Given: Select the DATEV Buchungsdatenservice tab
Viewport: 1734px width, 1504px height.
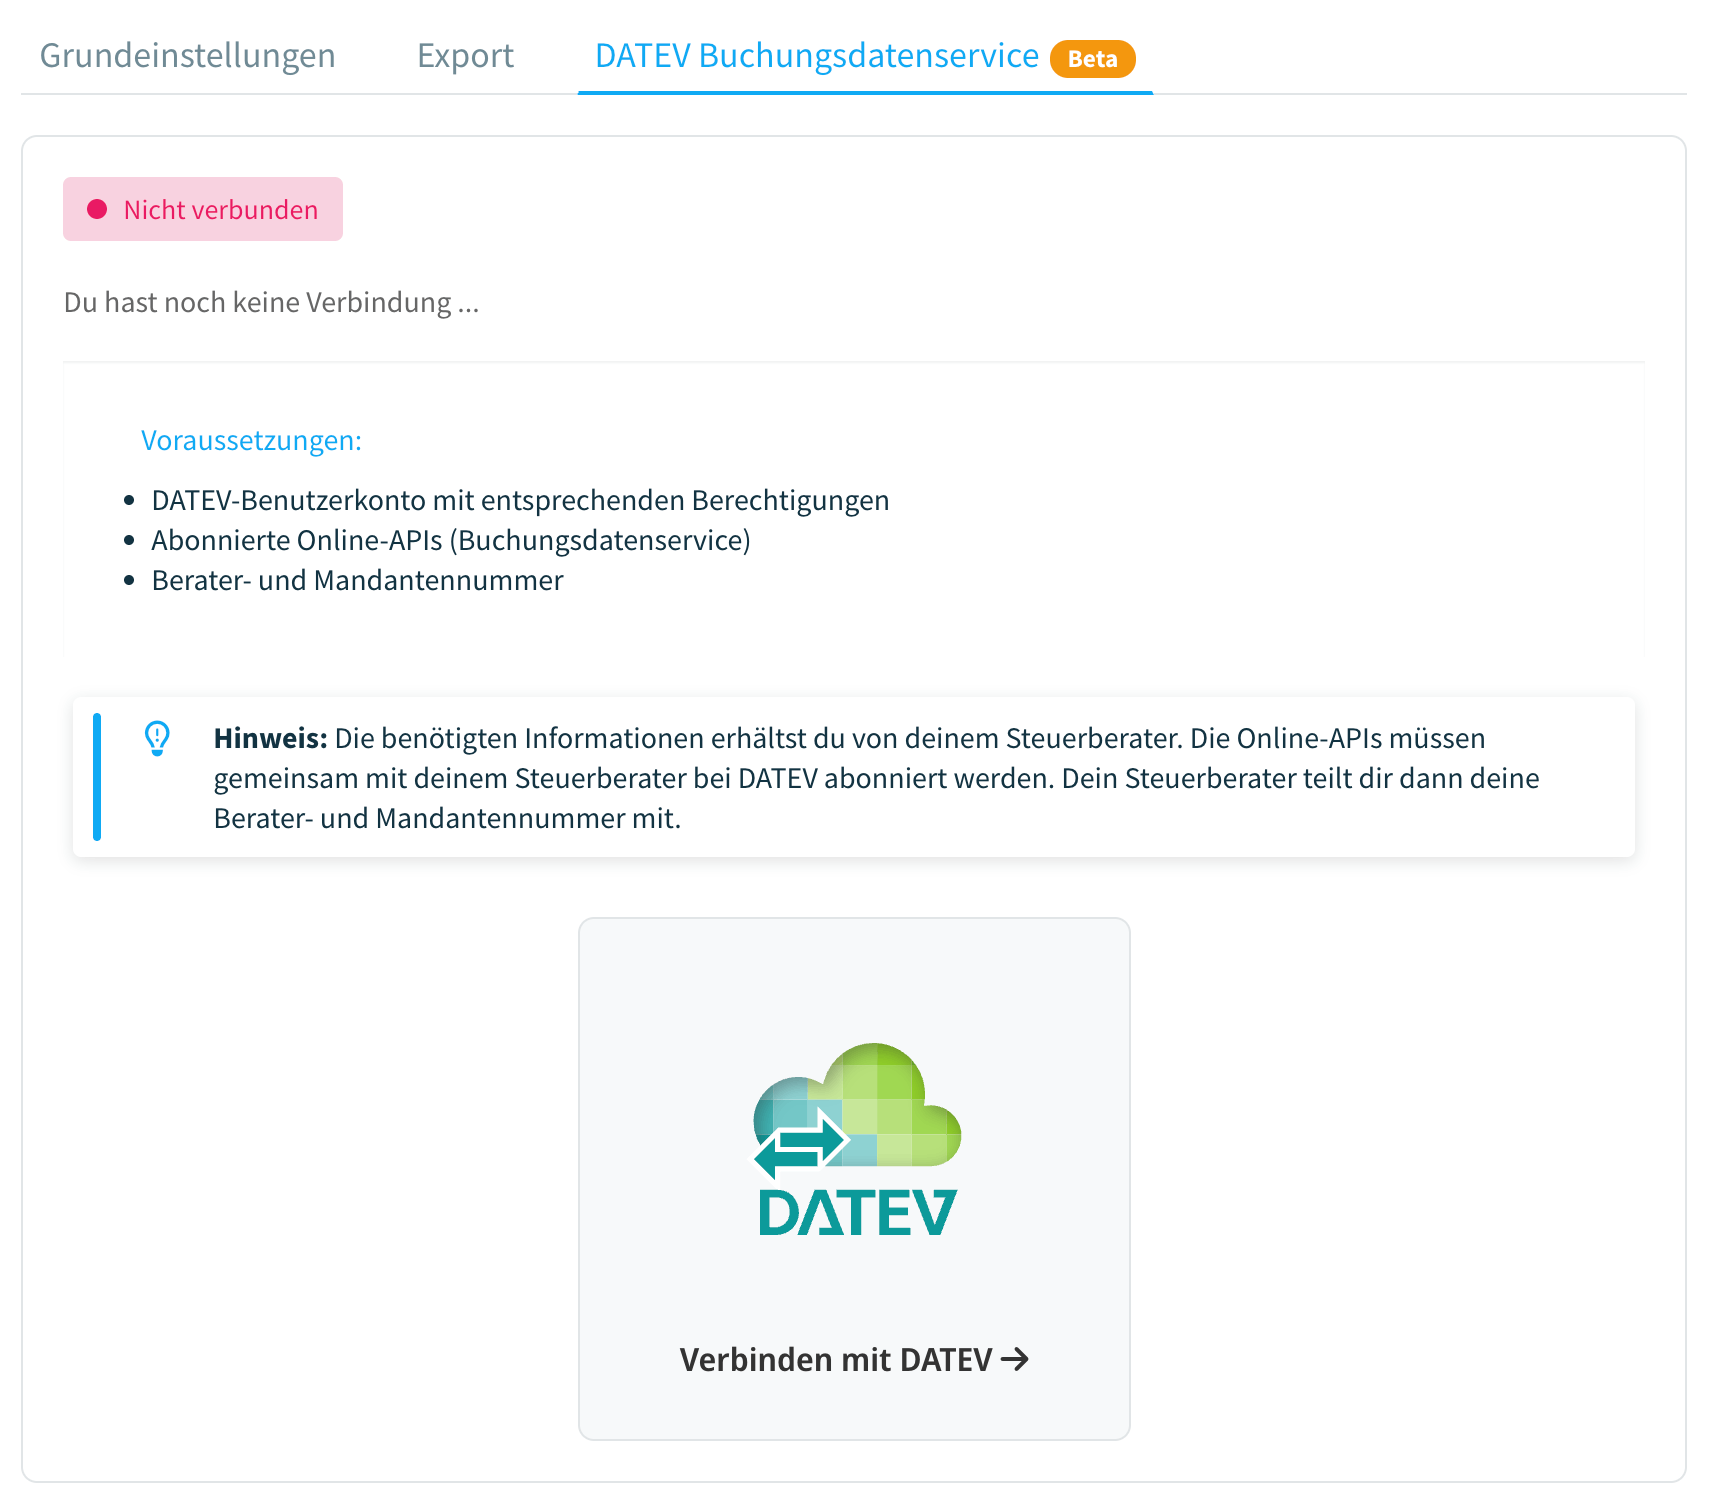Looking at the screenshot, I should pyautogui.click(x=815, y=55).
